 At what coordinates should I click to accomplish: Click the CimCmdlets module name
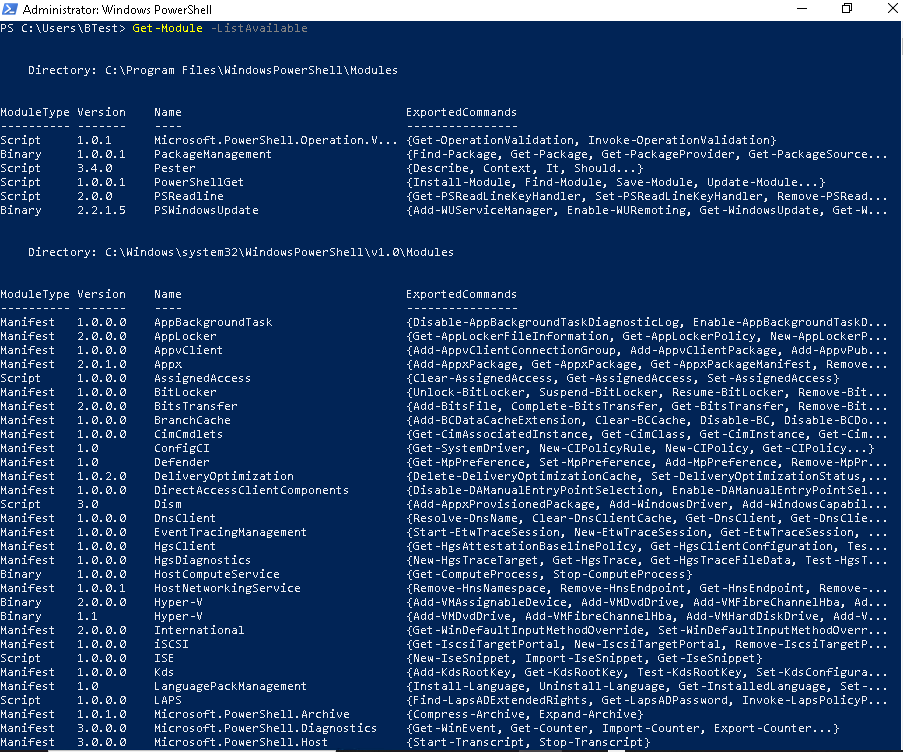188,434
